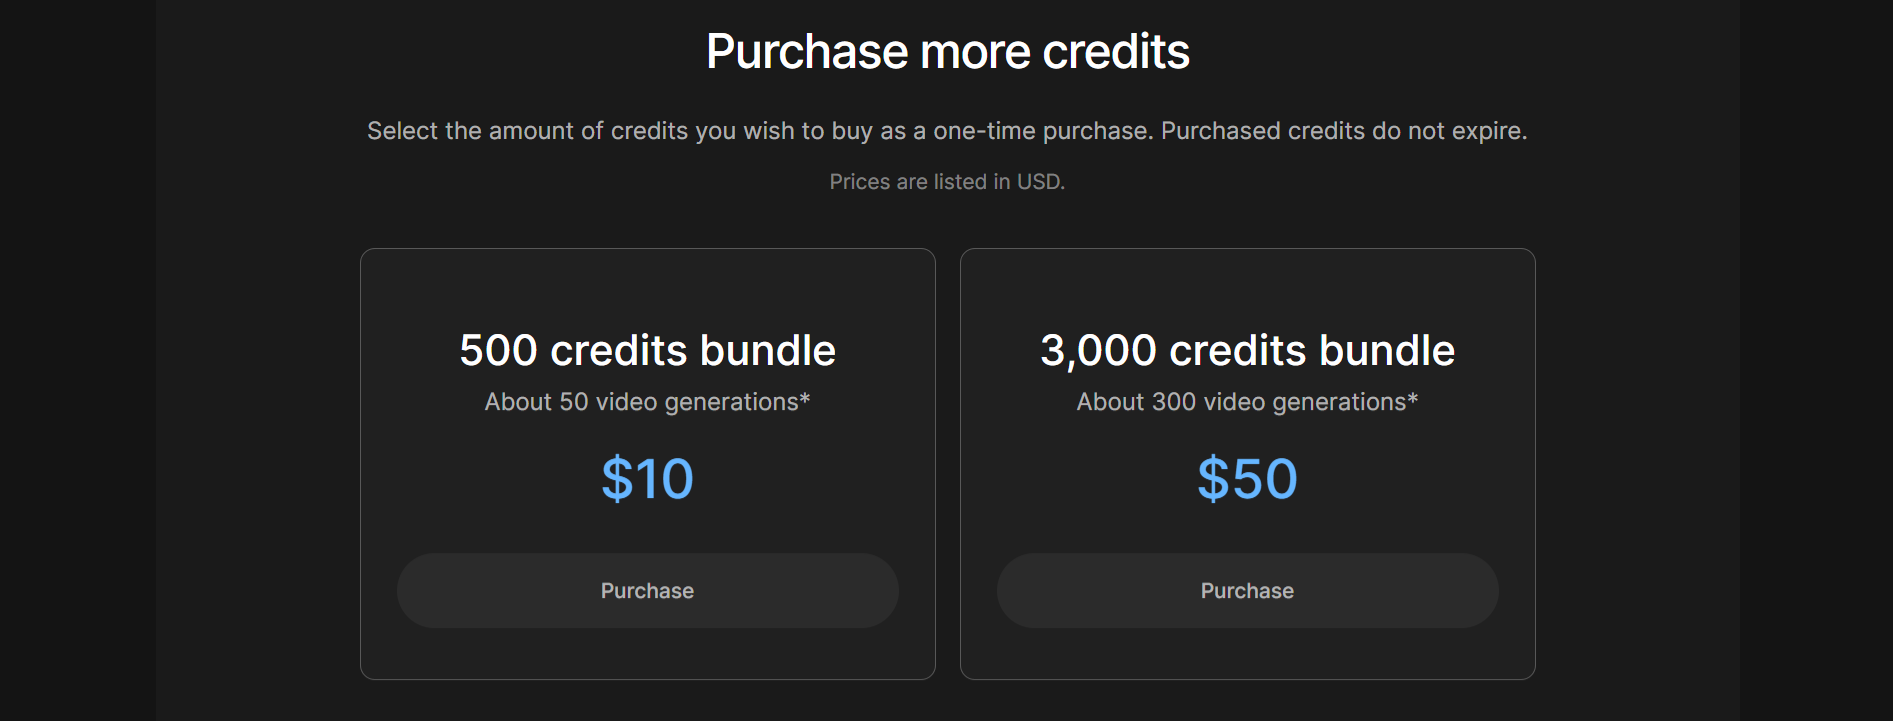This screenshot has width=1893, height=721.
Task: Click the $50 price label
Action: coord(1247,479)
